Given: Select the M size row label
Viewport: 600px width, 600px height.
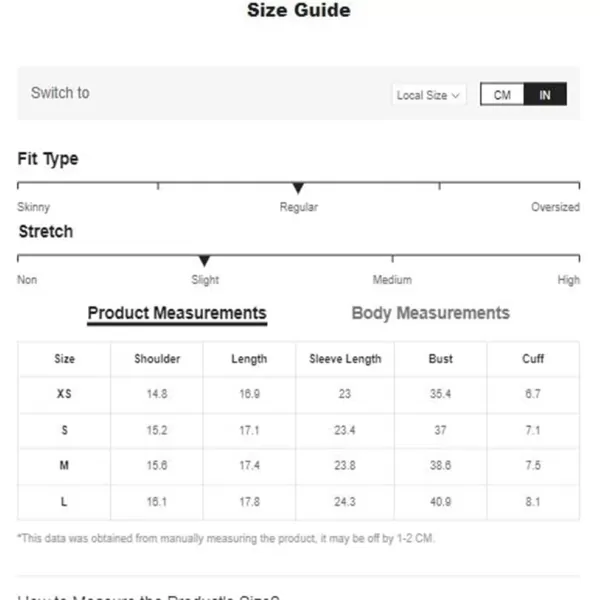Looking at the screenshot, I should [x=64, y=465].
